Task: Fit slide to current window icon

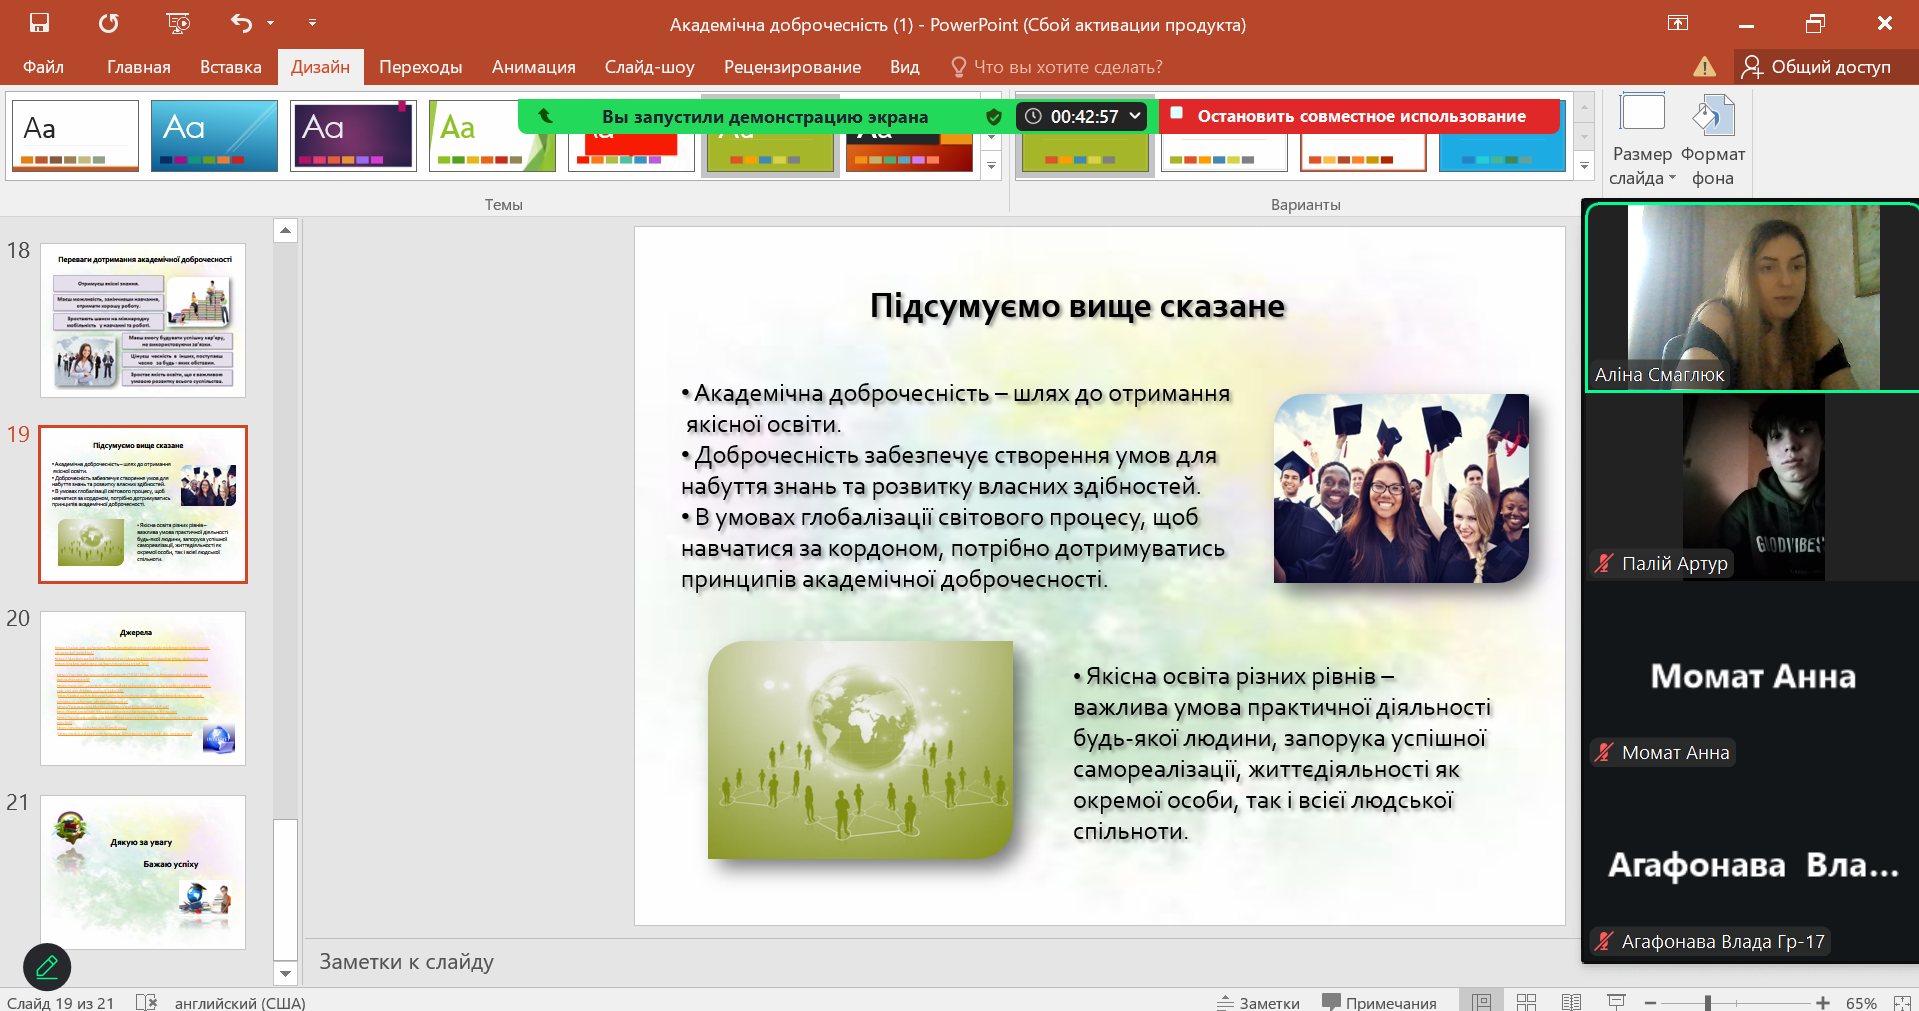Action: pyautogui.click(x=1901, y=1002)
